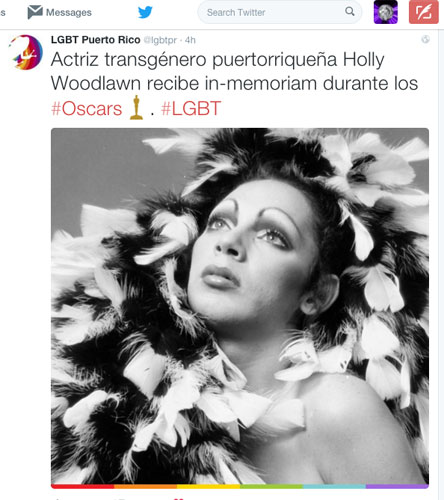Image resolution: width=444 pixels, height=500 pixels.
Task: Open the 4h tweet timestamp
Action: click(190, 40)
